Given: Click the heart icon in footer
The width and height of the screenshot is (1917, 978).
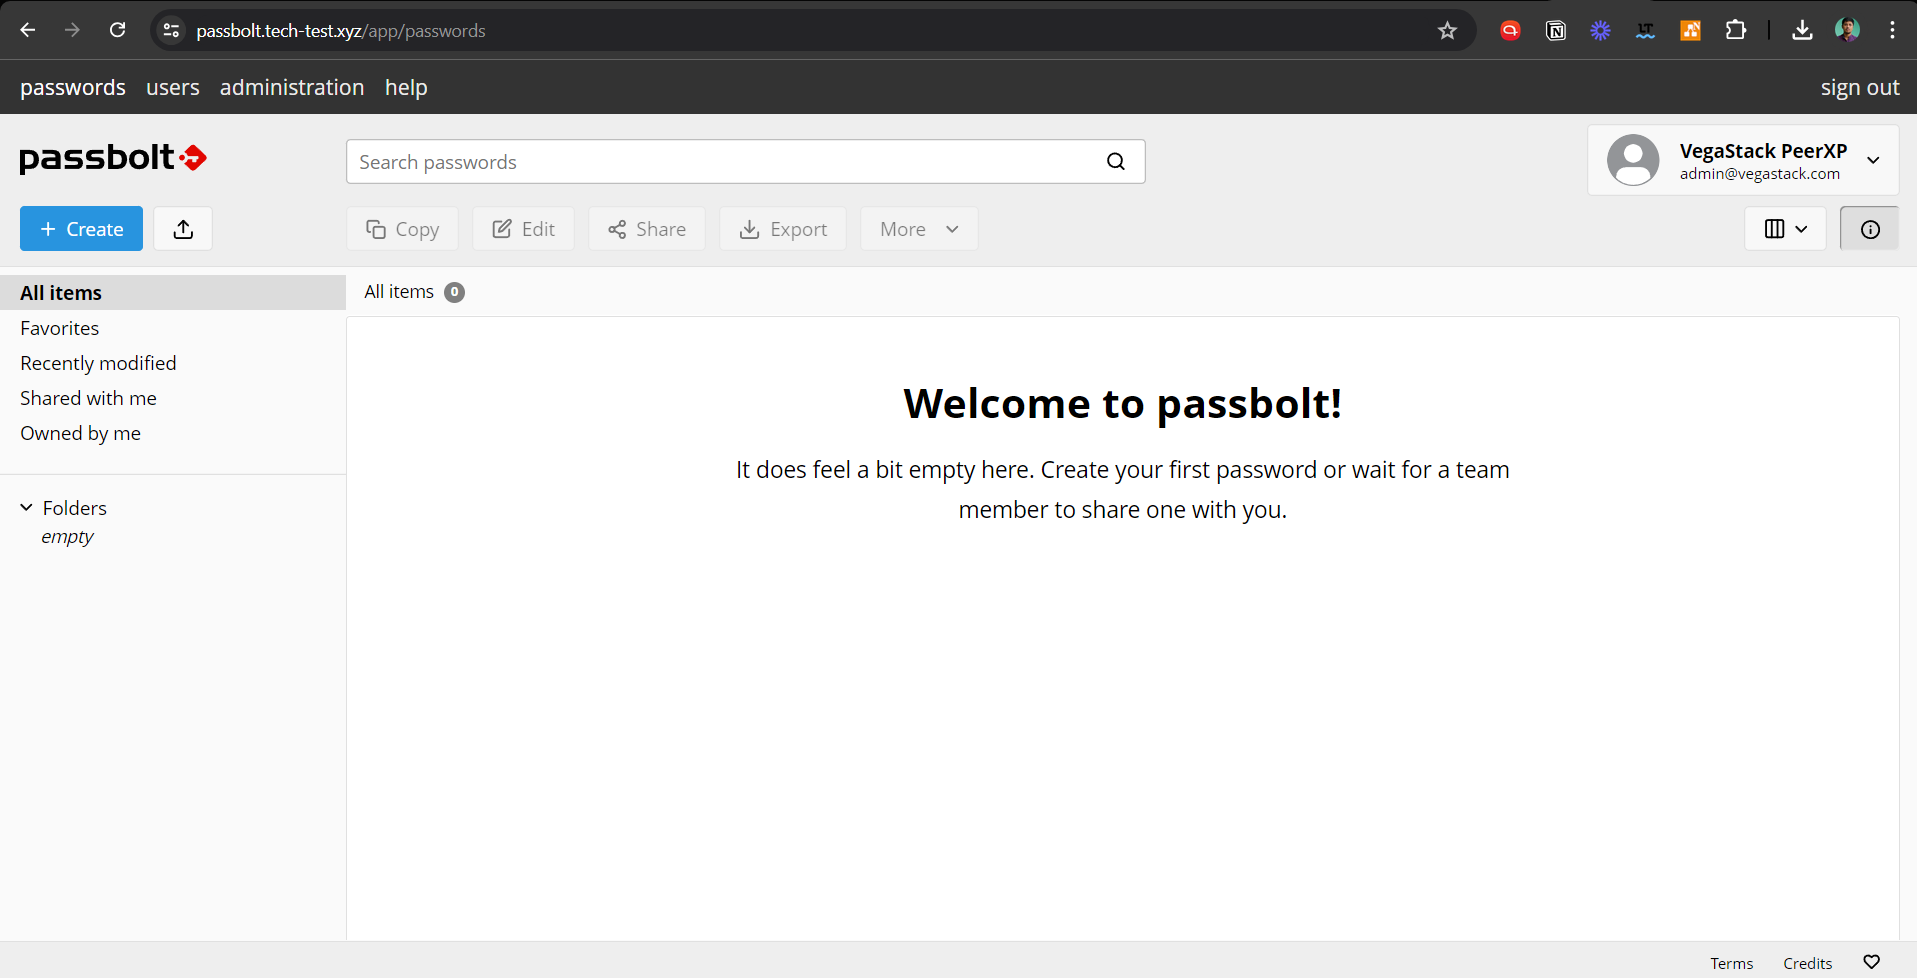Looking at the screenshot, I should coord(1872,962).
